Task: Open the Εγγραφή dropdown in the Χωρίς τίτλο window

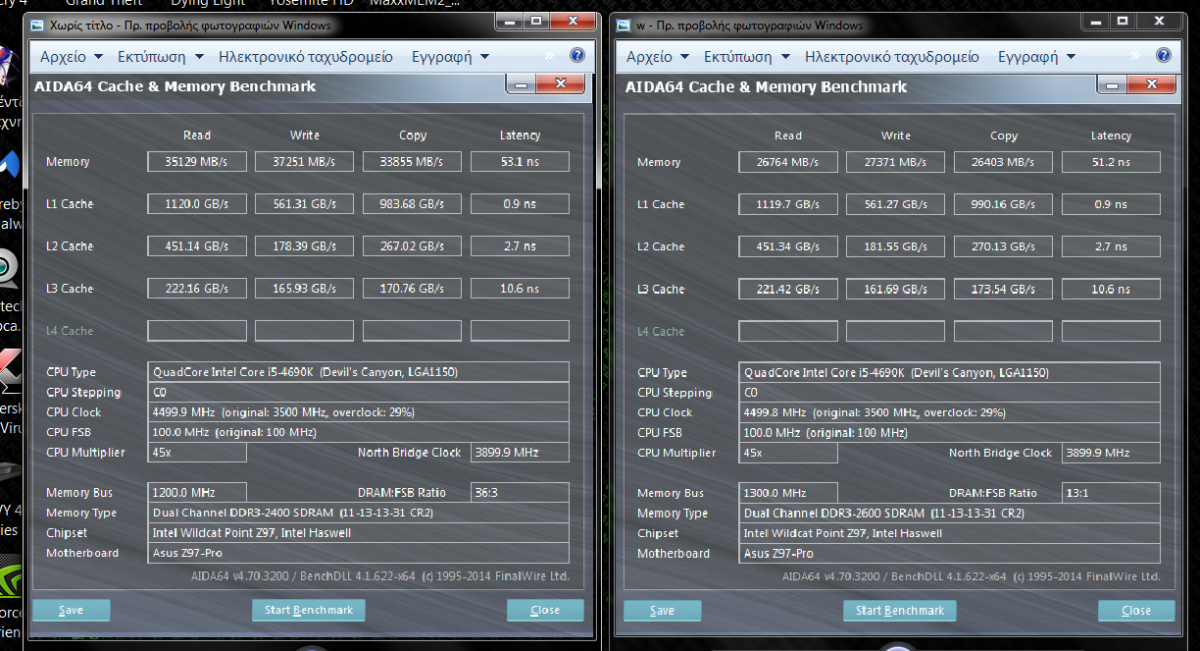Action: click(448, 57)
